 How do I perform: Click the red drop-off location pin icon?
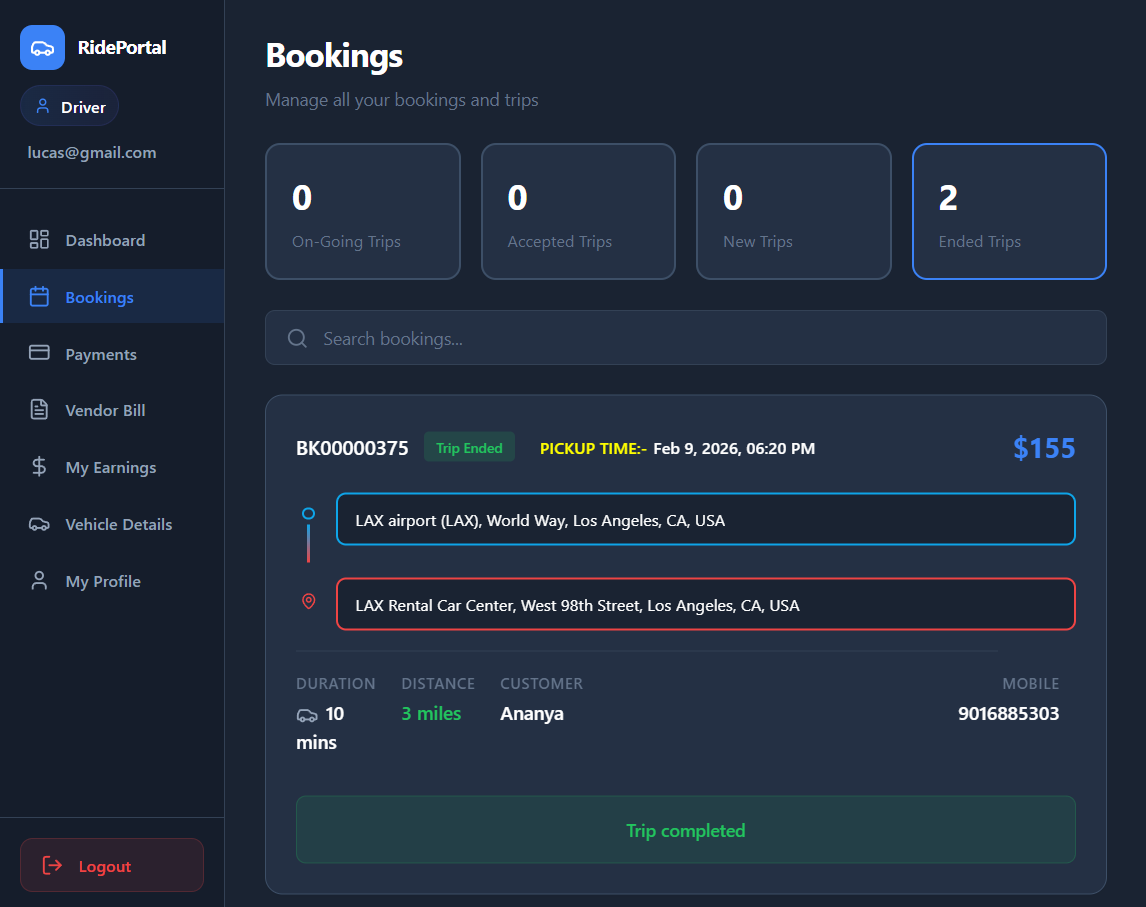pos(309,601)
